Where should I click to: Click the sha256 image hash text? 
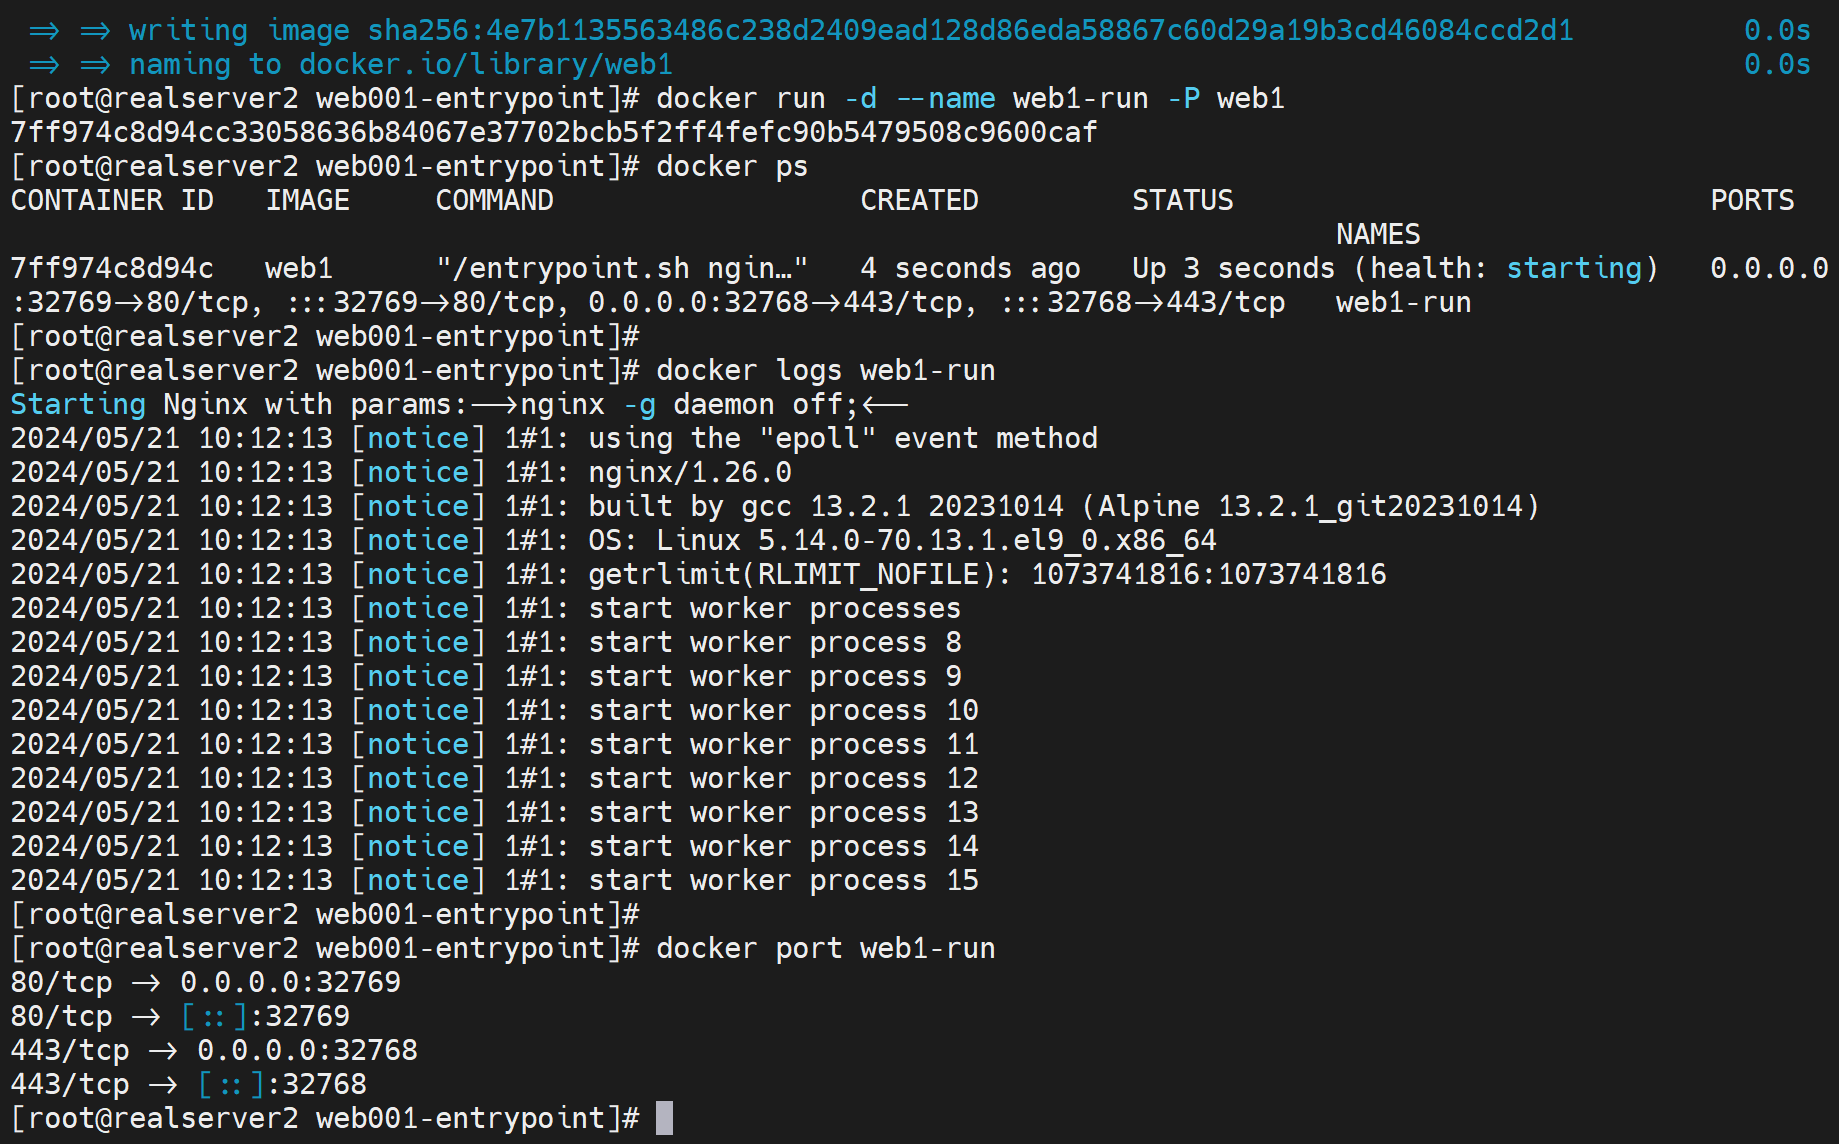point(970,30)
